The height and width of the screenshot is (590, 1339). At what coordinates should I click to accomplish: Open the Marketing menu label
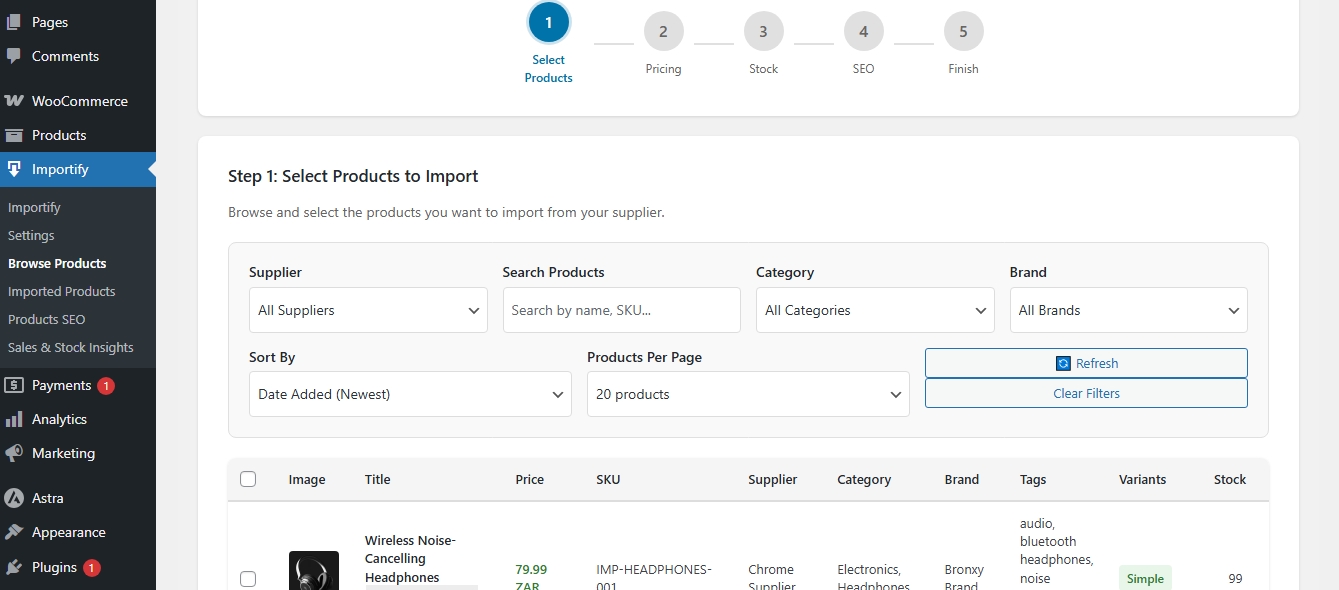pos(63,453)
